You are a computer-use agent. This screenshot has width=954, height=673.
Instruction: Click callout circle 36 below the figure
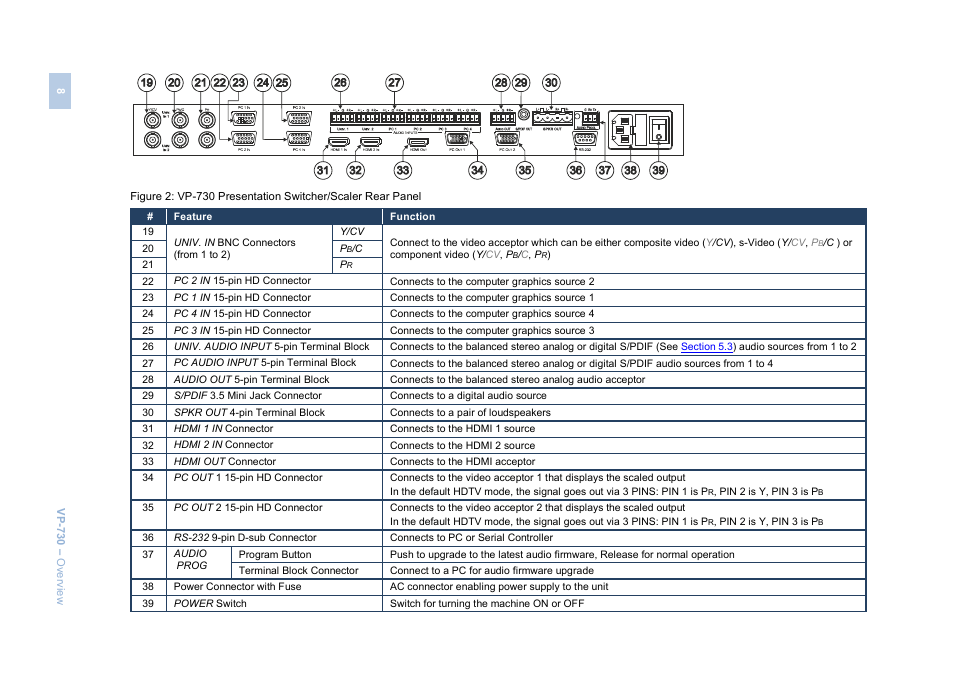click(x=576, y=170)
